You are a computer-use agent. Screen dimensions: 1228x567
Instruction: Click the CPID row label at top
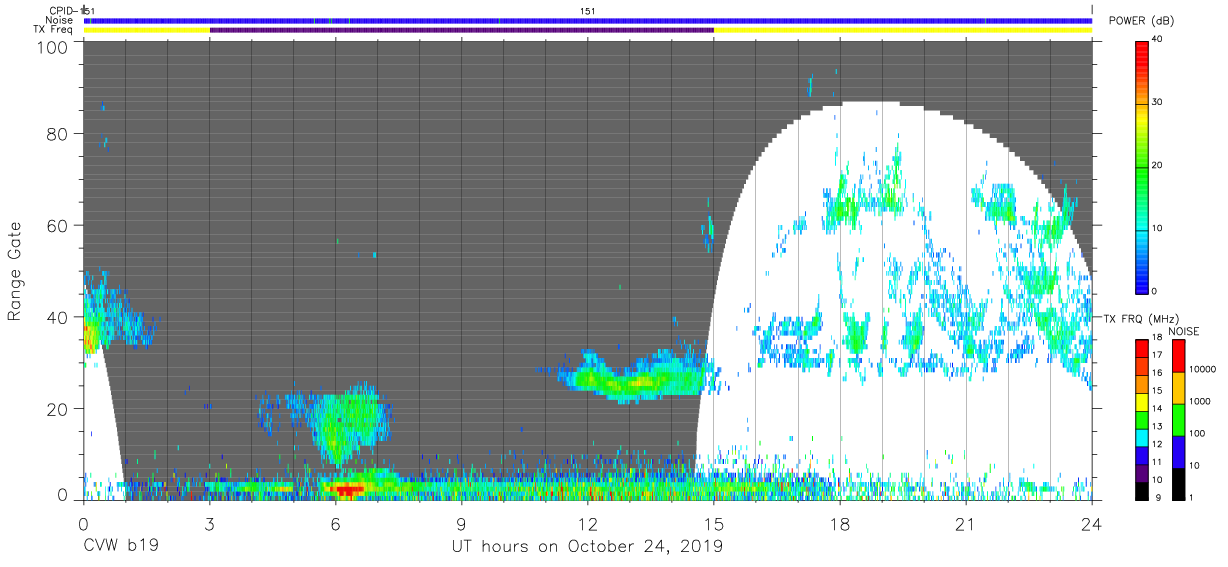tap(63, 10)
